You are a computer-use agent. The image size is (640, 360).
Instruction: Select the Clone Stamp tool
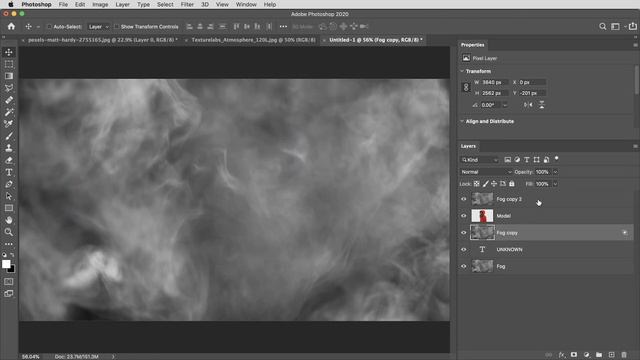(x=9, y=148)
